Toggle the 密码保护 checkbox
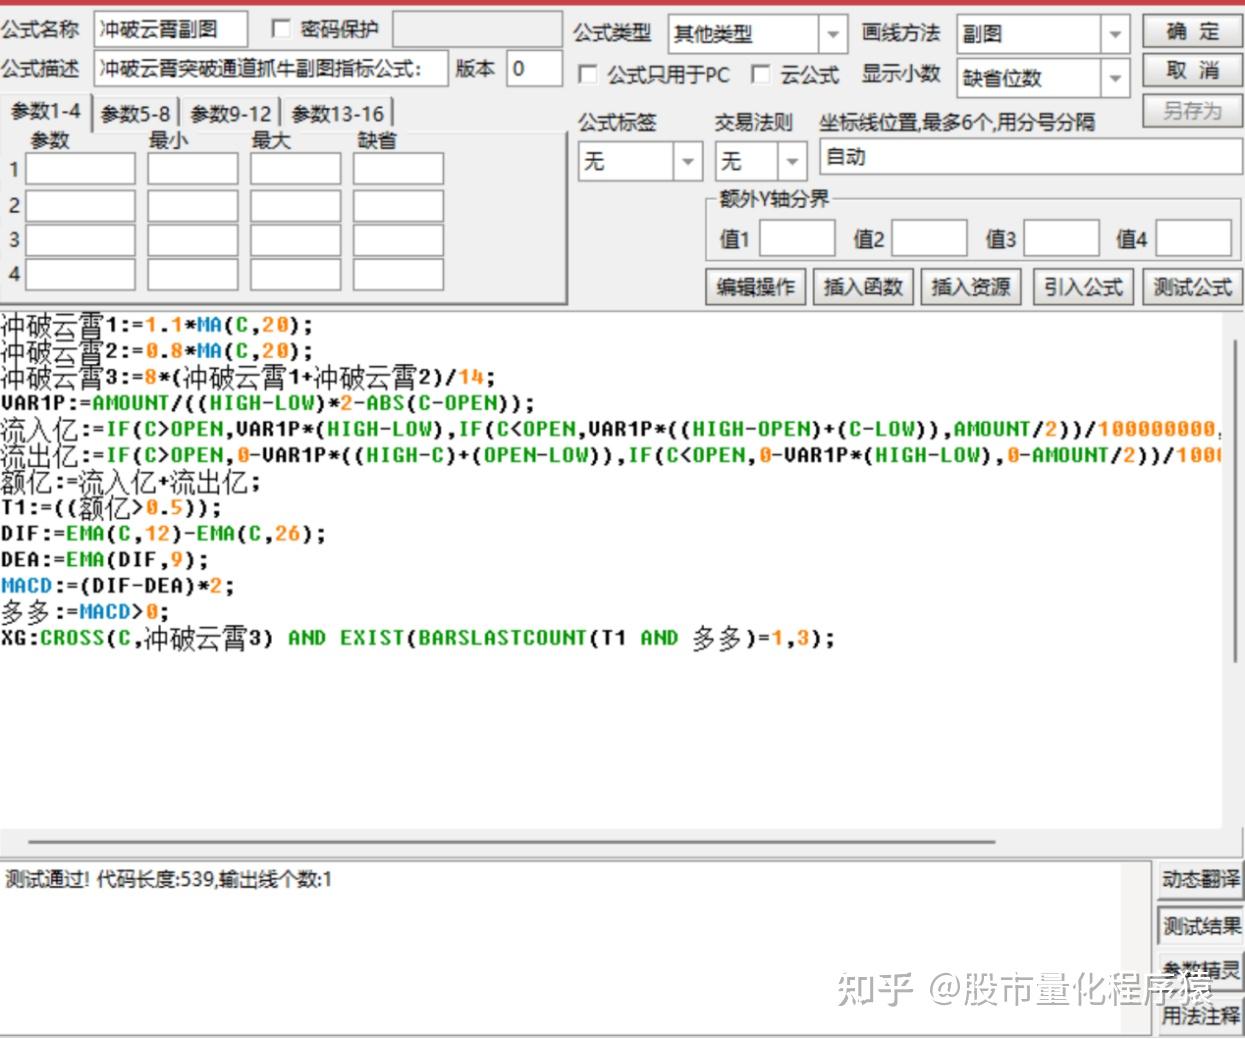The height and width of the screenshot is (1039, 1245). click(x=281, y=29)
